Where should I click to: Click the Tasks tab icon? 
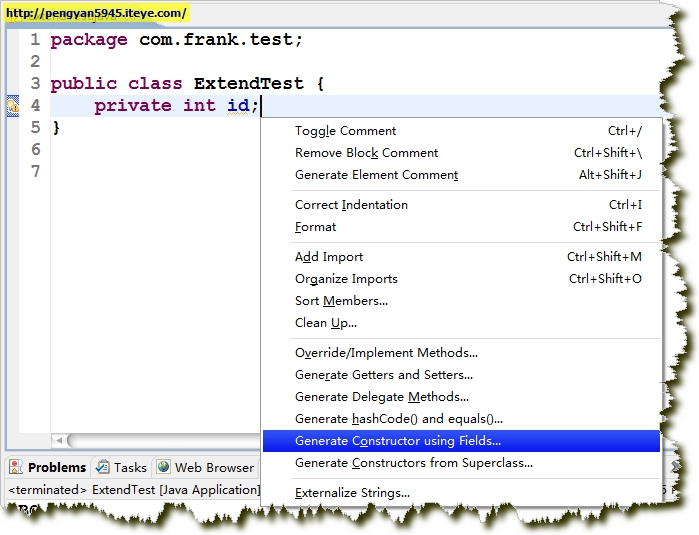[103, 467]
